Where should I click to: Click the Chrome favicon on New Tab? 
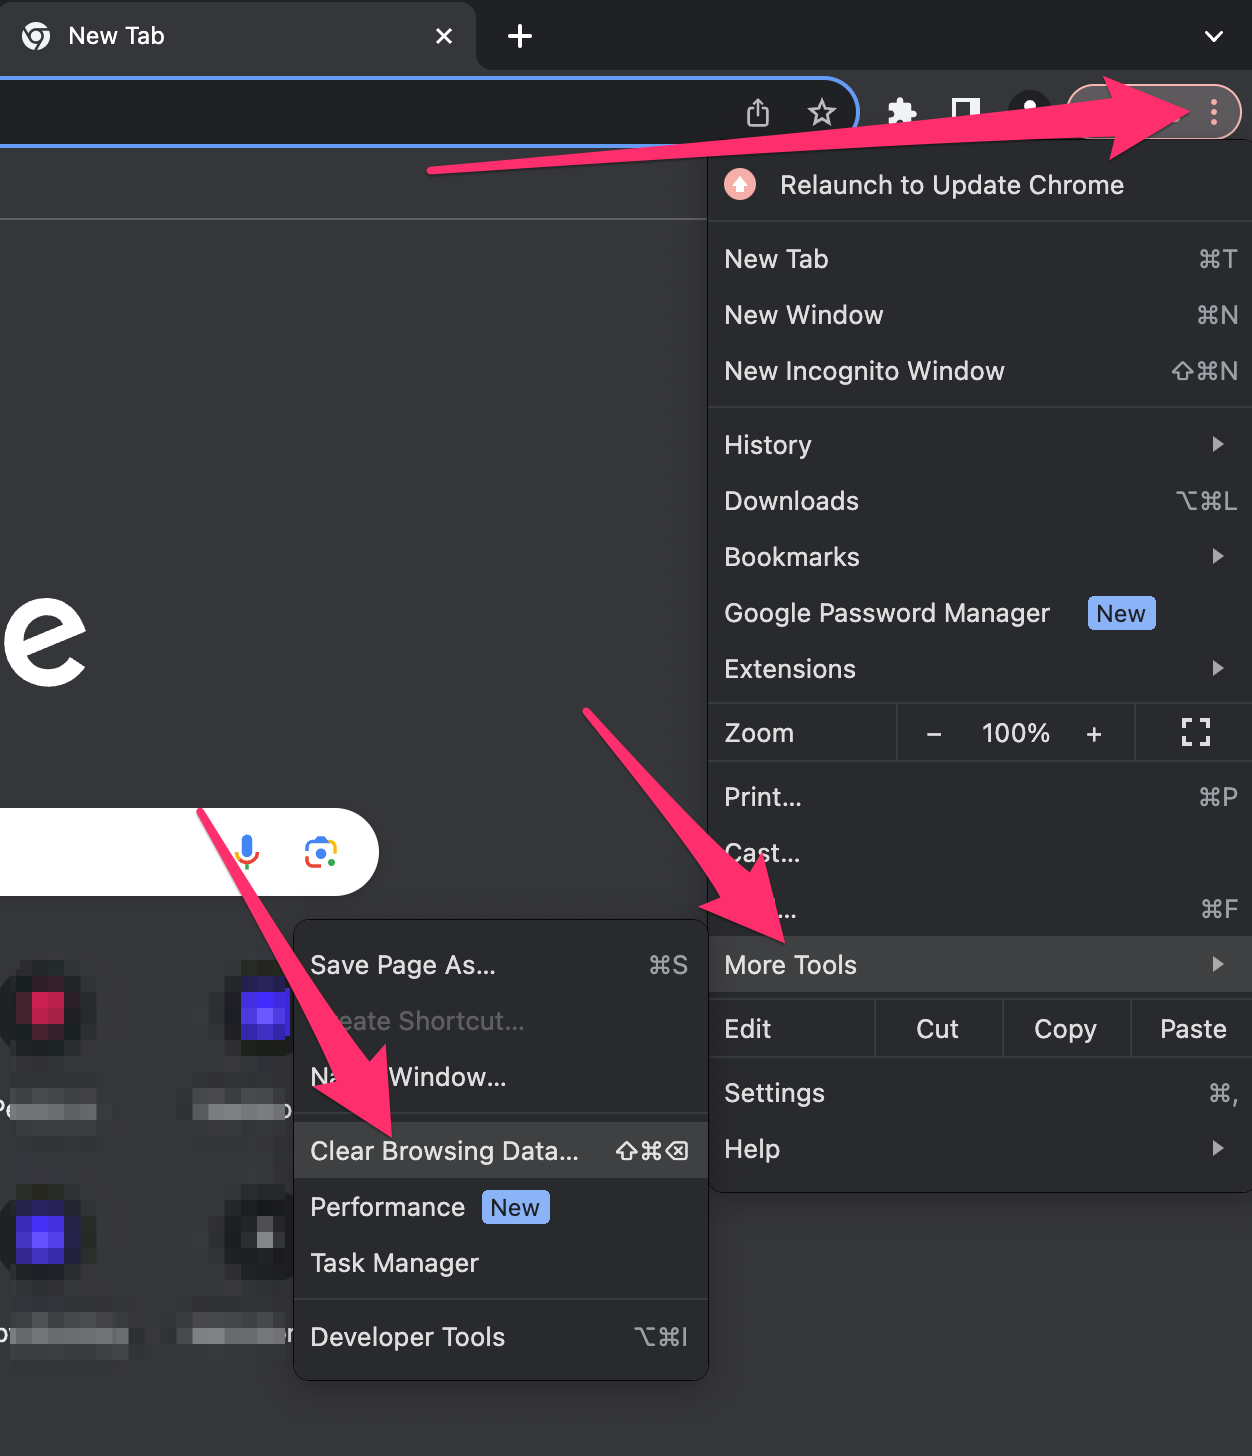[x=35, y=35]
